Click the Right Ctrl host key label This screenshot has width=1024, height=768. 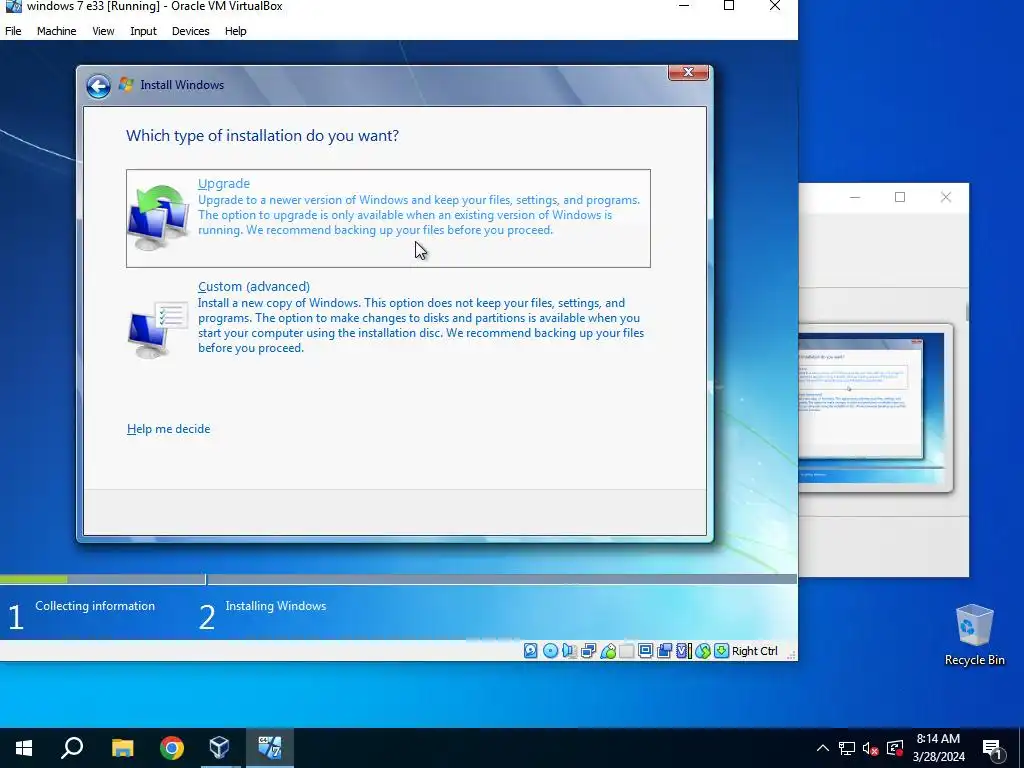tap(755, 651)
